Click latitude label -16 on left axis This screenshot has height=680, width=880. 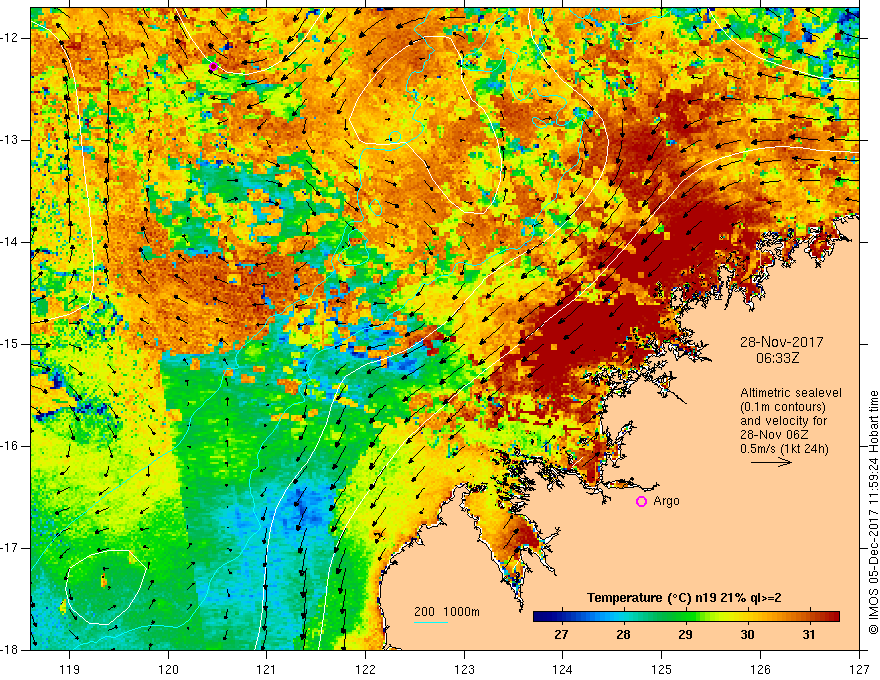coord(10,446)
